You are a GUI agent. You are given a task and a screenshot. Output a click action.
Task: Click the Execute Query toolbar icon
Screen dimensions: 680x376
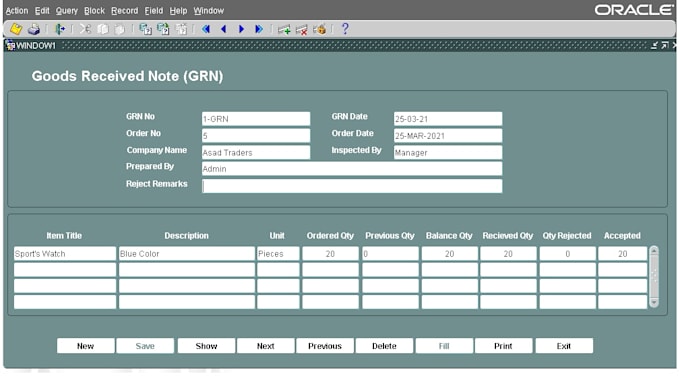pyautogui.click(x=163, y=29)
